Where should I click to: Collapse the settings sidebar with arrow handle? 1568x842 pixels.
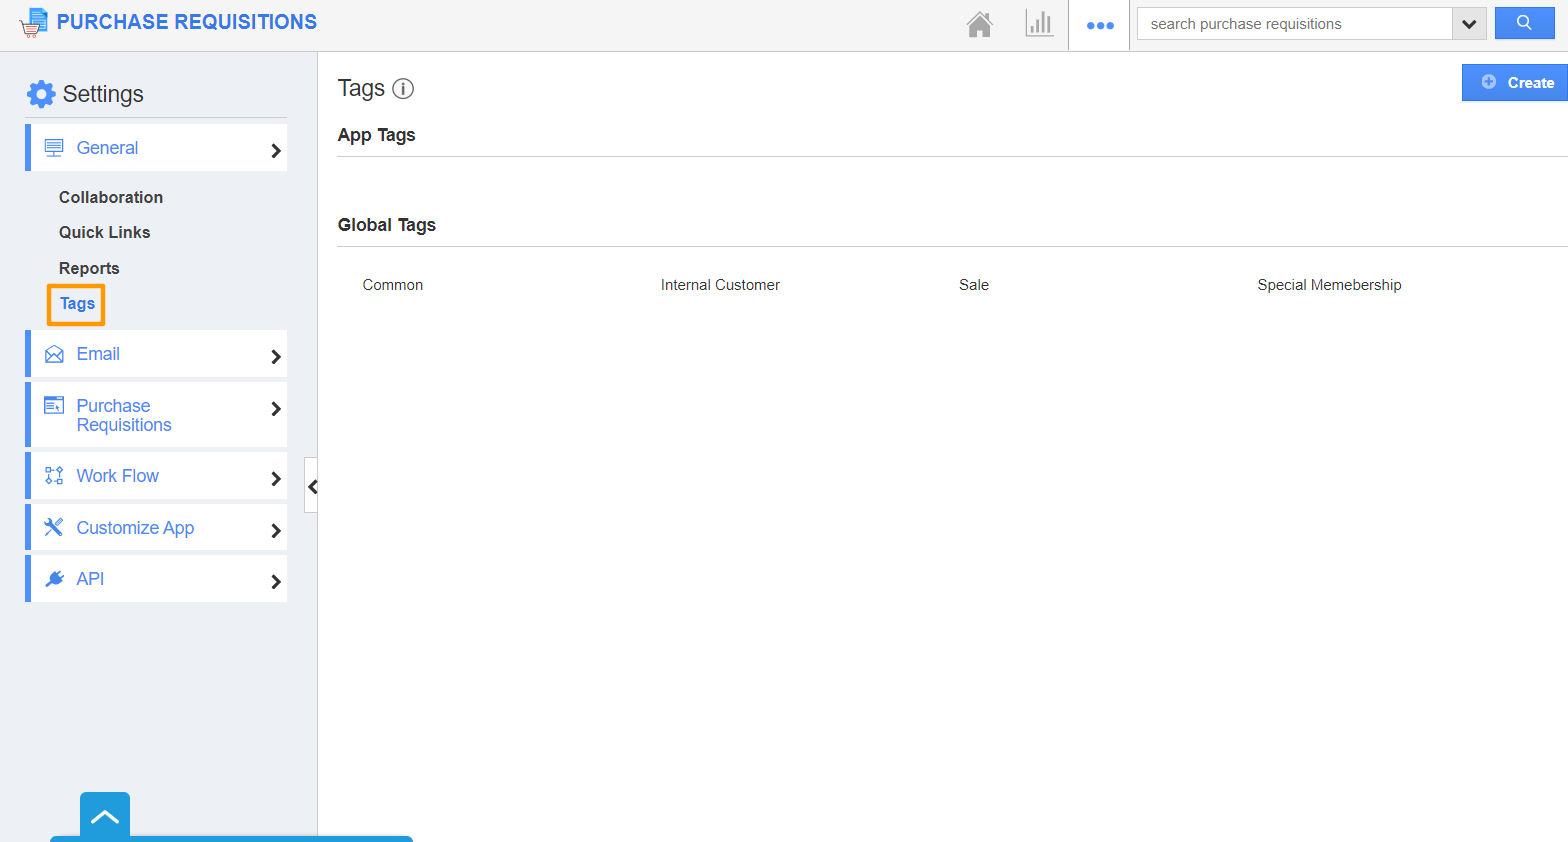[312, 486]
